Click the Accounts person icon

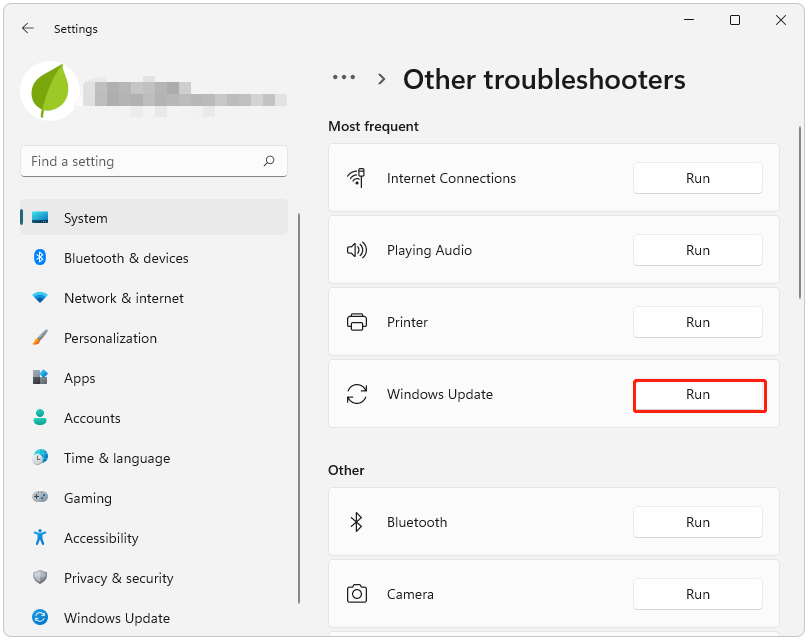pos(40,417)
